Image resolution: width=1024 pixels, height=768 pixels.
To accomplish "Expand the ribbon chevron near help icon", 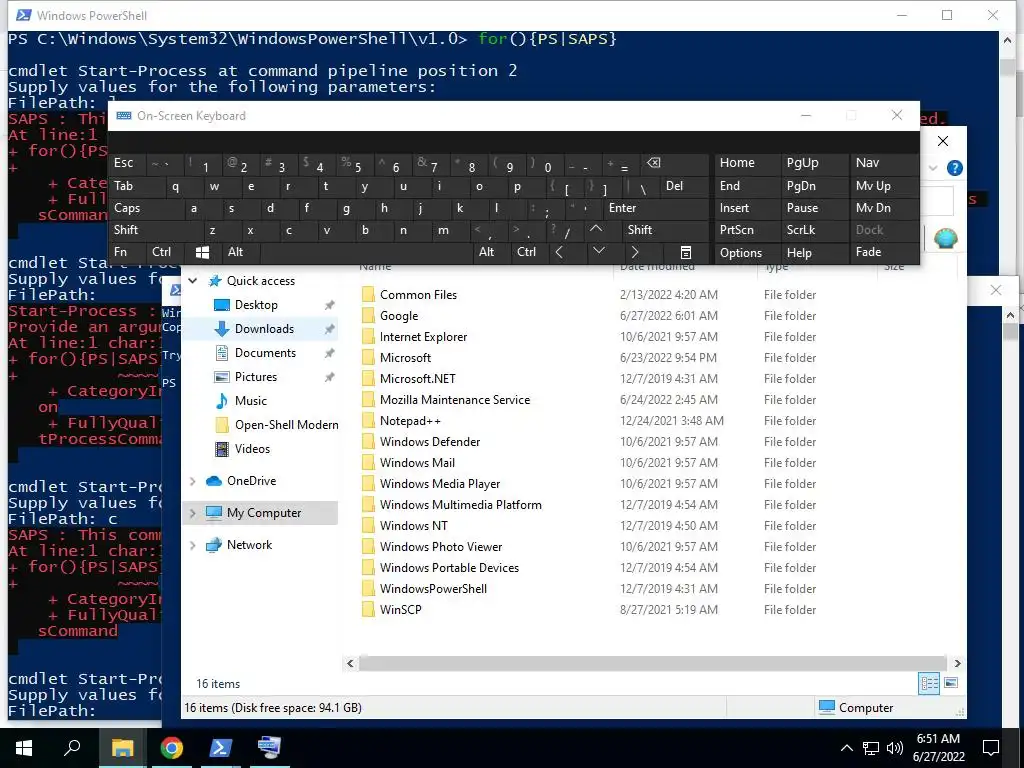I will 933,168.
